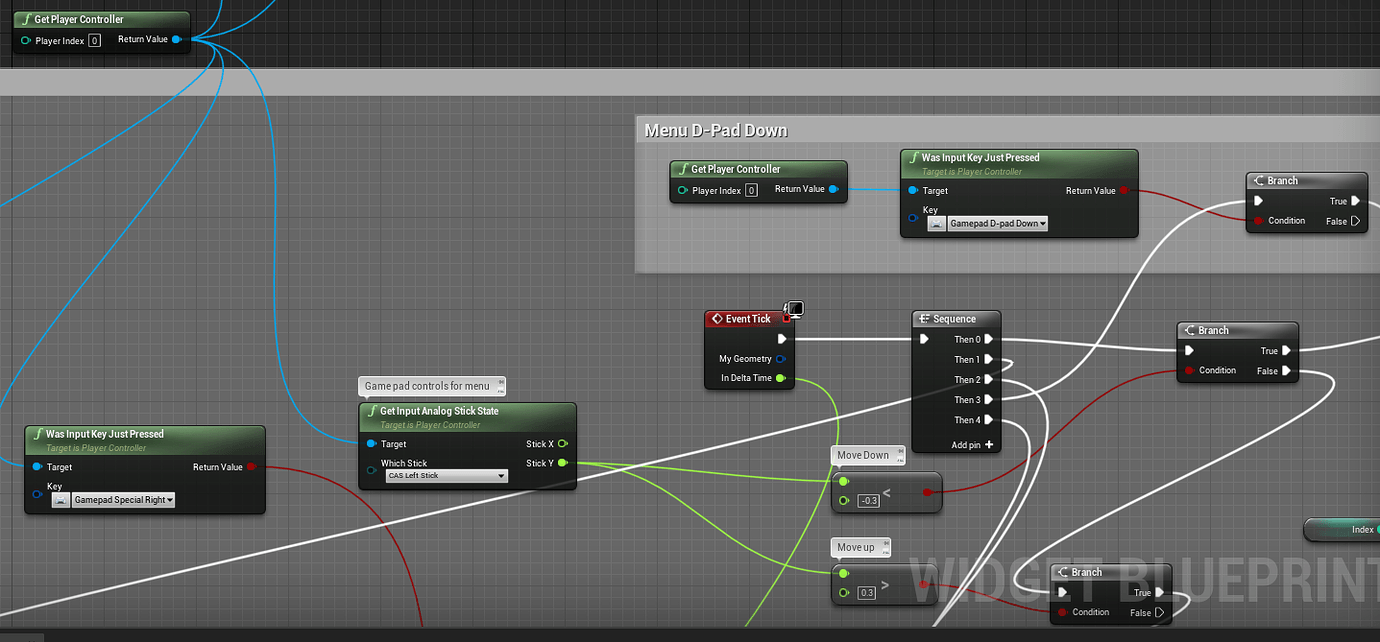Click the Sequence node Then 3 pin
Image resolution: width=1380 pixels, height=642 pixels.
[x=988, y=399]
